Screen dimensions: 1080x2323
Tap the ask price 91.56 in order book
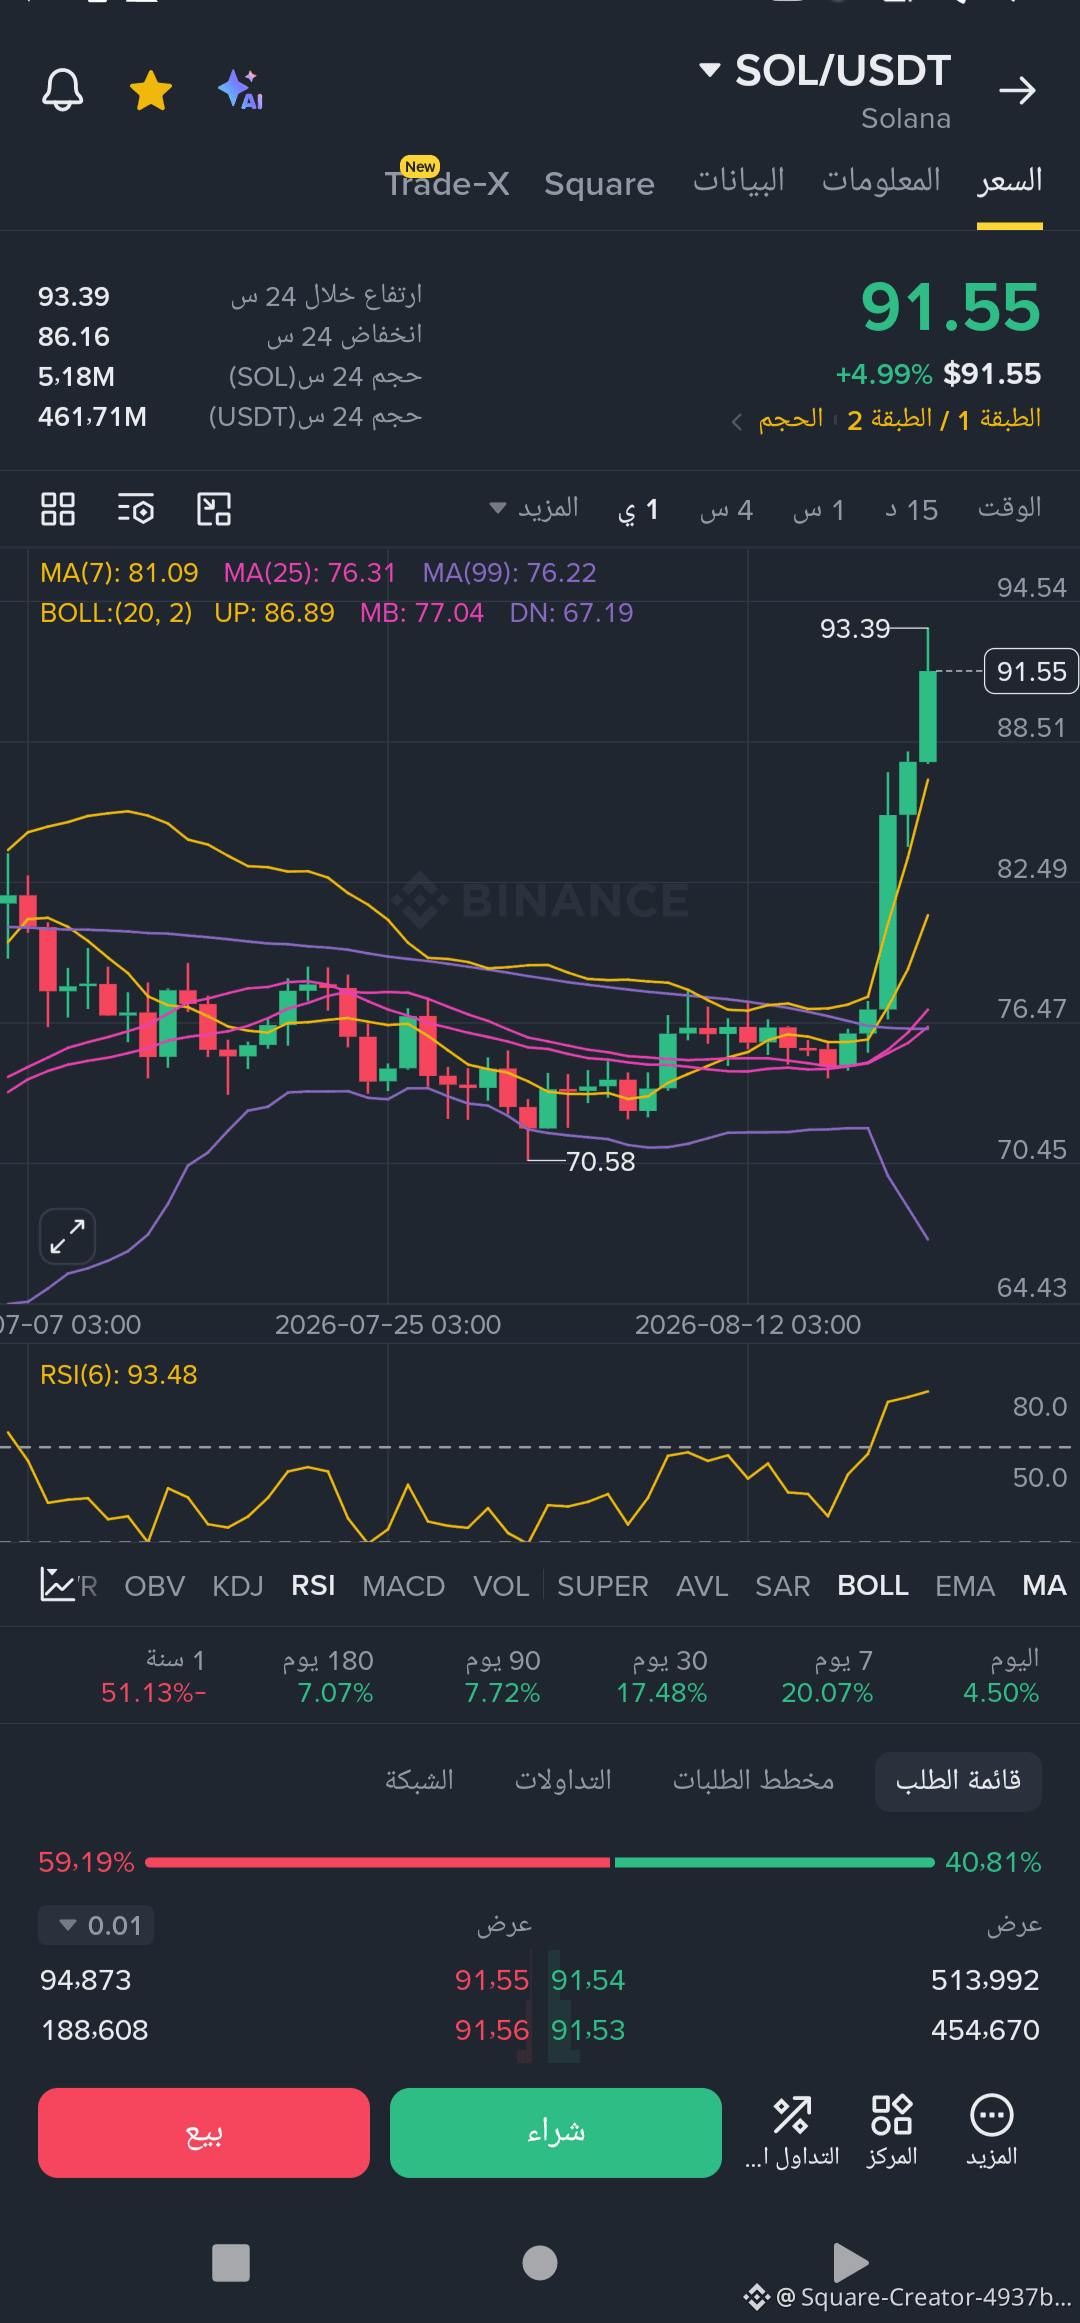tap(491, 2030)
